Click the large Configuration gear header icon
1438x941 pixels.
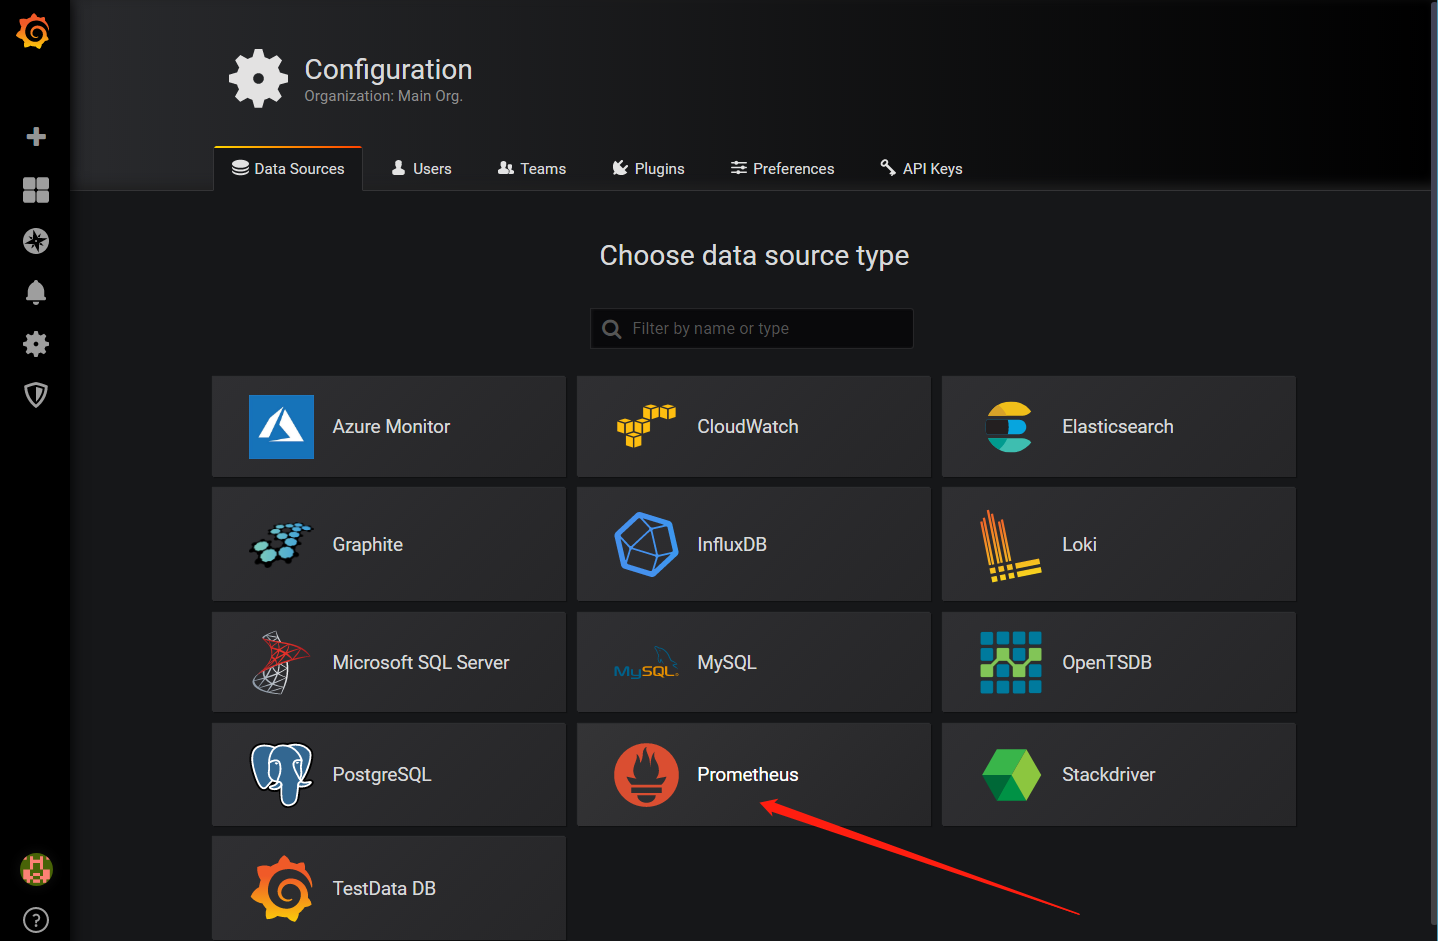coord(258,78)
